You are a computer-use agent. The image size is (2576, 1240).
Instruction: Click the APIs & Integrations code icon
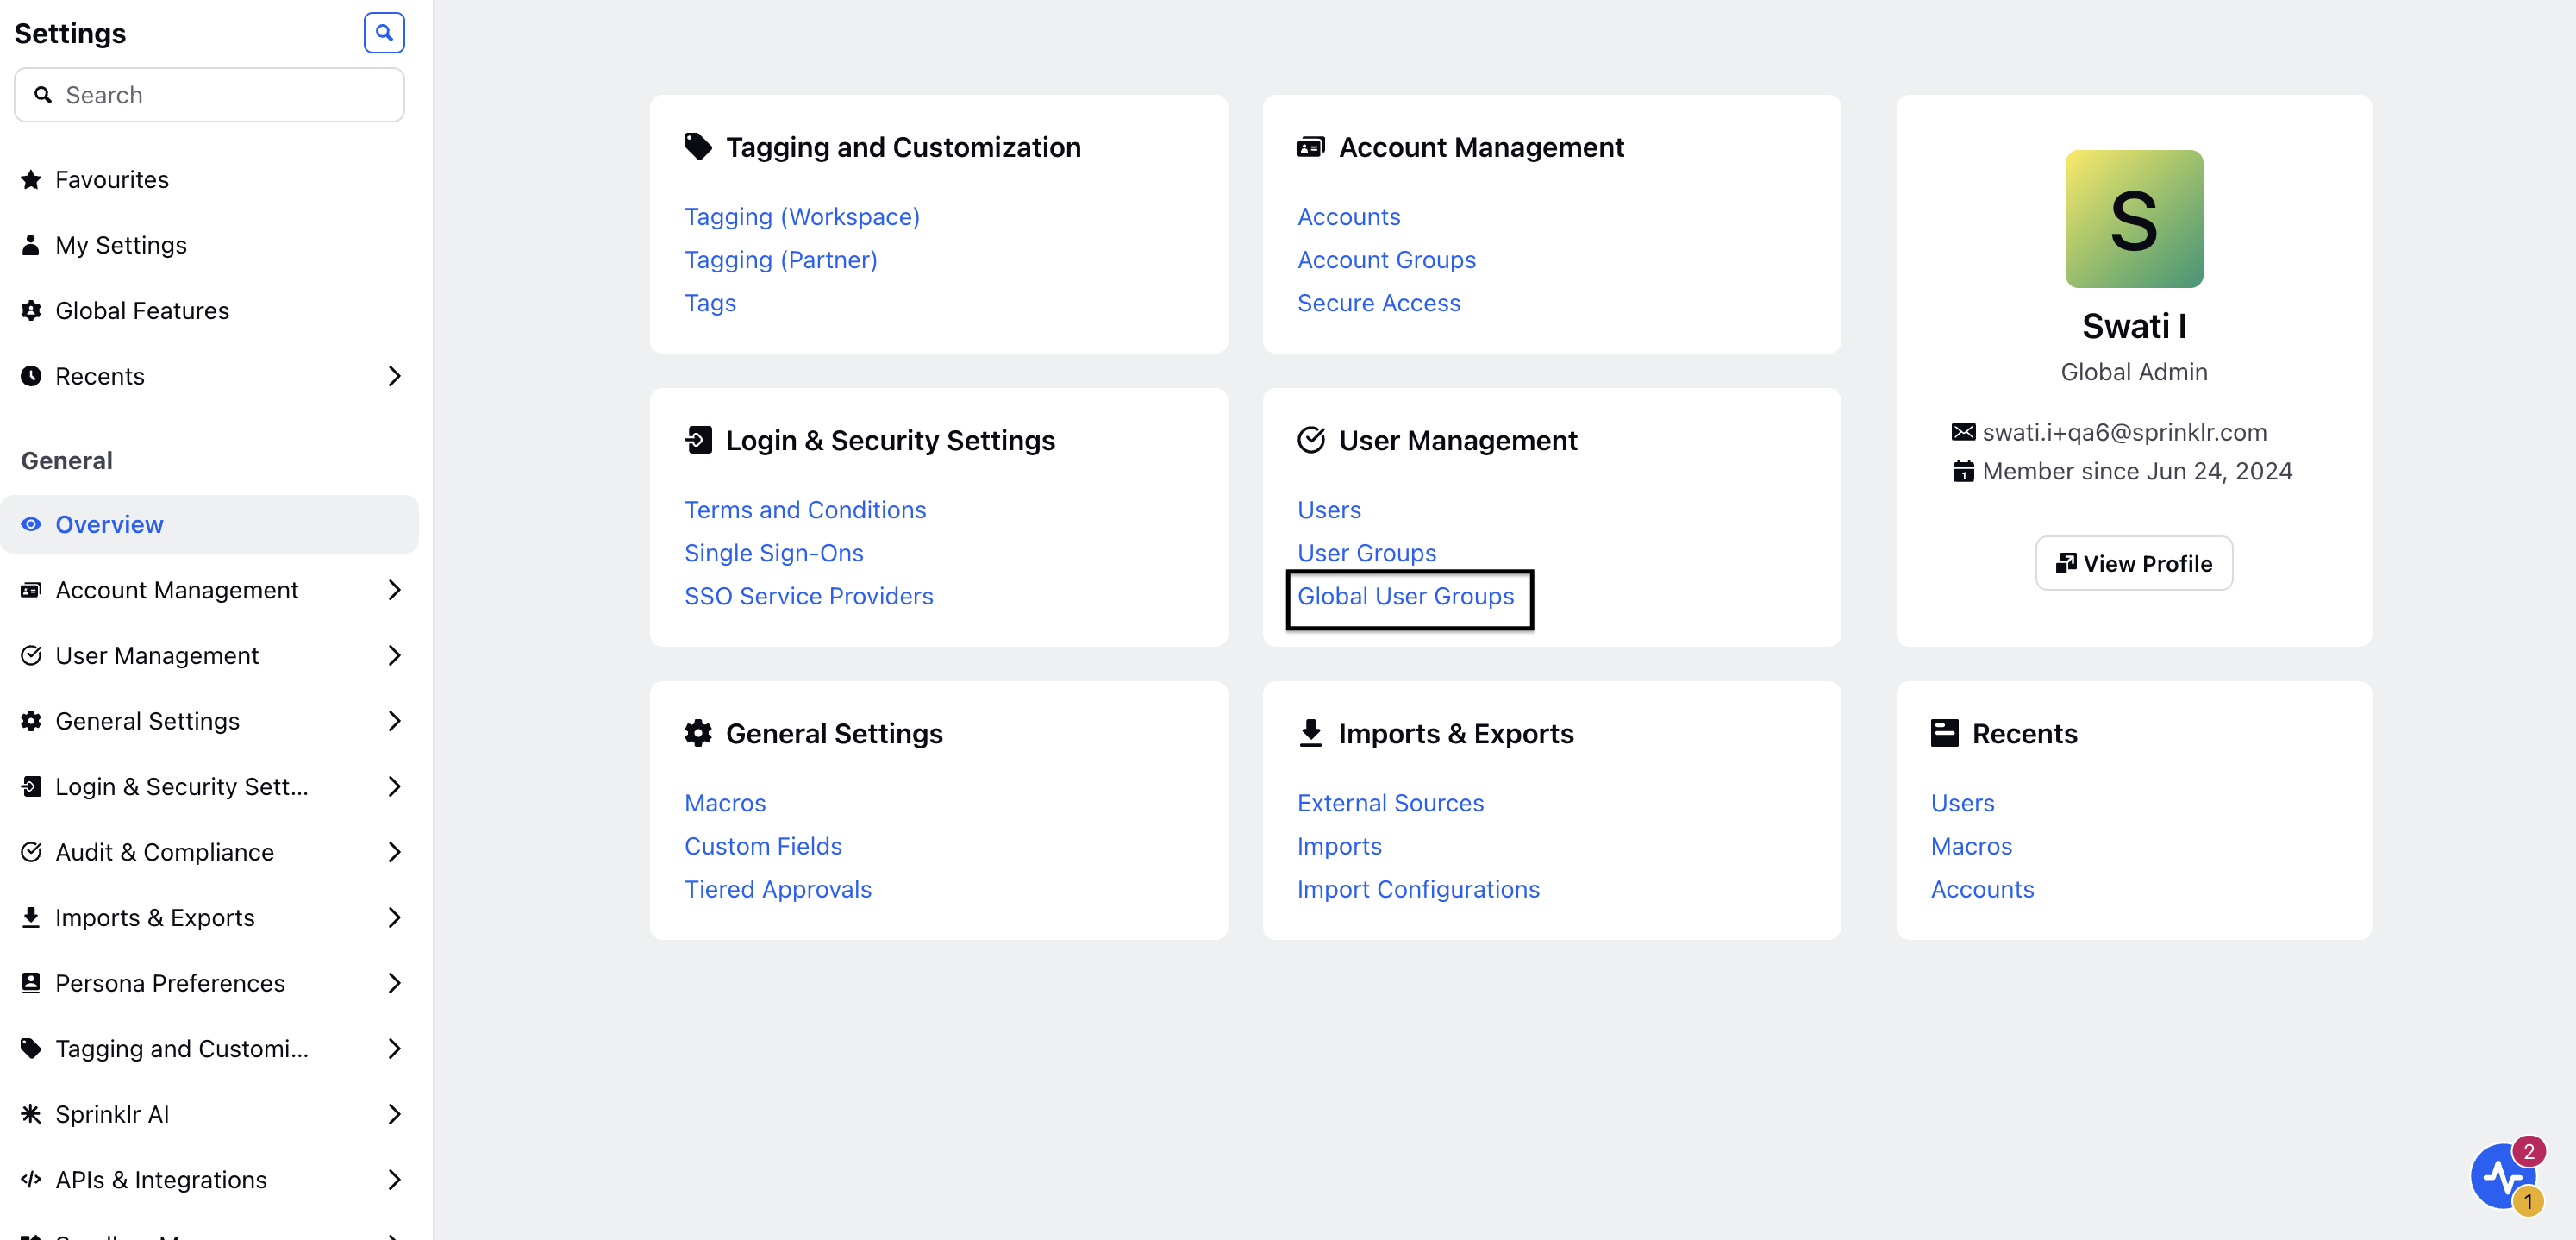click(31, 1179)
